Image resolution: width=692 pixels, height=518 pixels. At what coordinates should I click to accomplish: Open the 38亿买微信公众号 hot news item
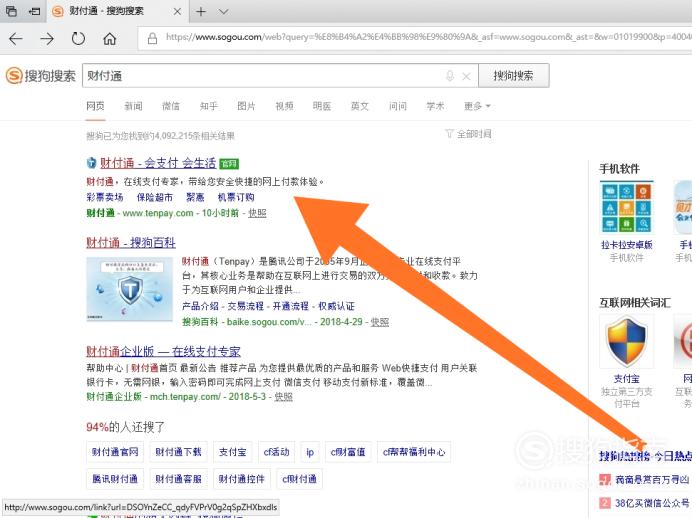point(652,503)
